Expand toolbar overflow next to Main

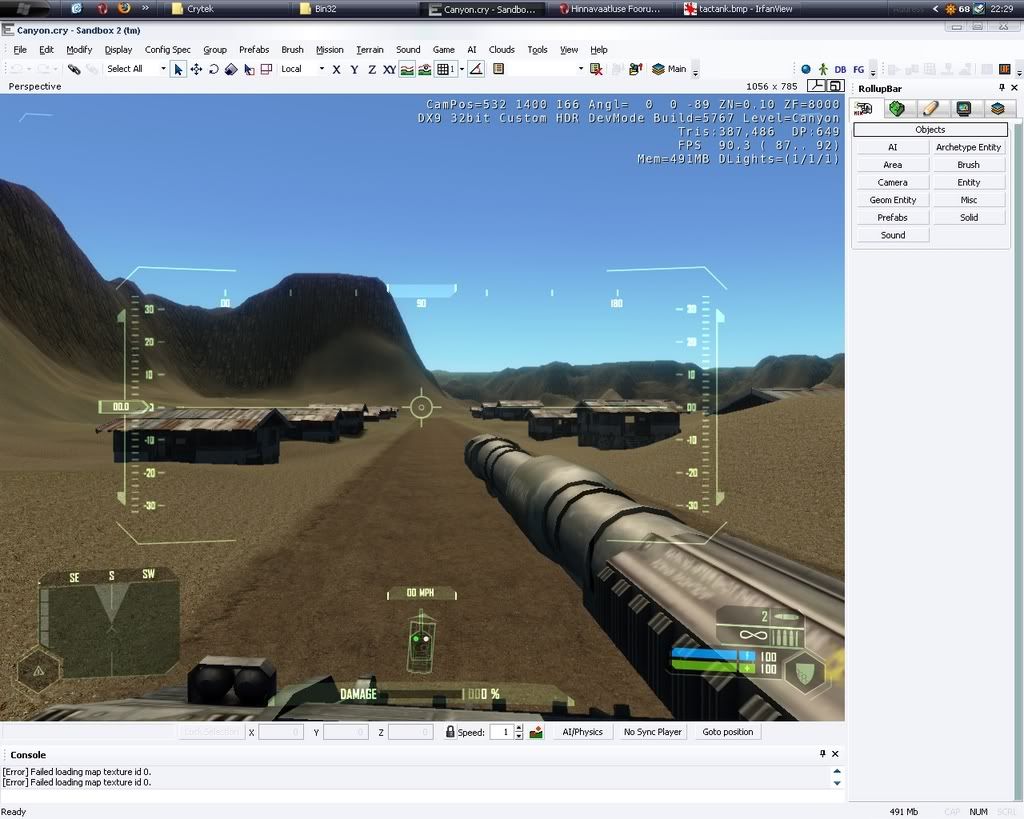[x=696, y=71]
